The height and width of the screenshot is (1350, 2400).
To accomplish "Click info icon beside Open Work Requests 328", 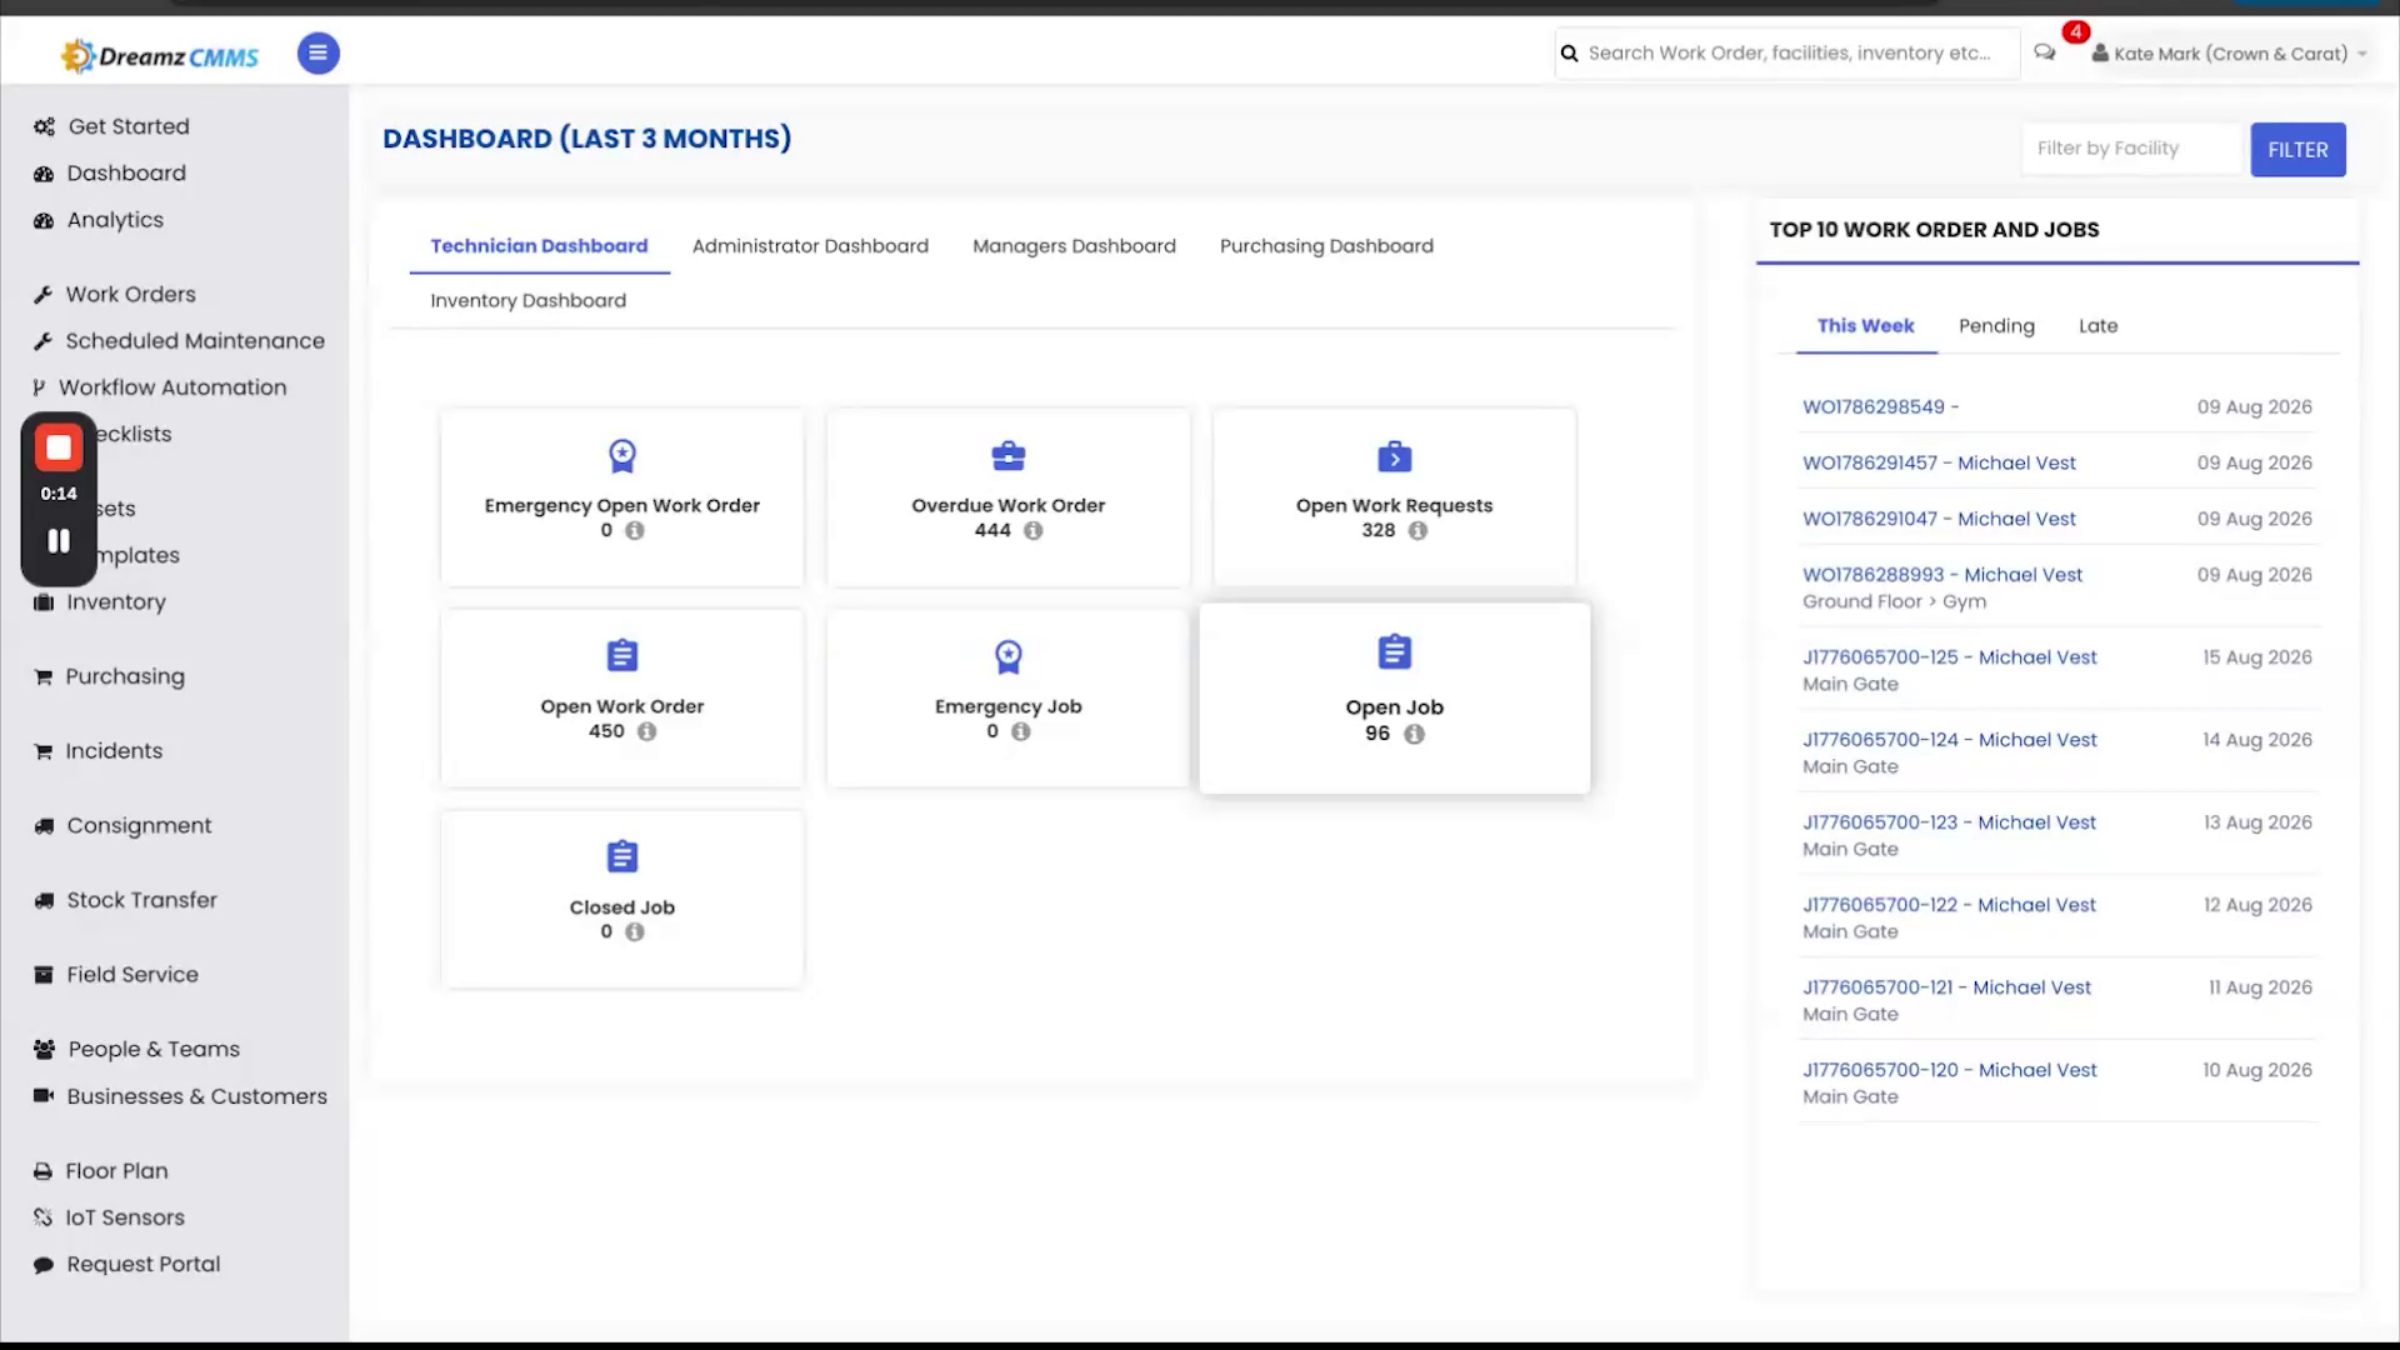I will pyautogui.click(x=1418, y=531).
